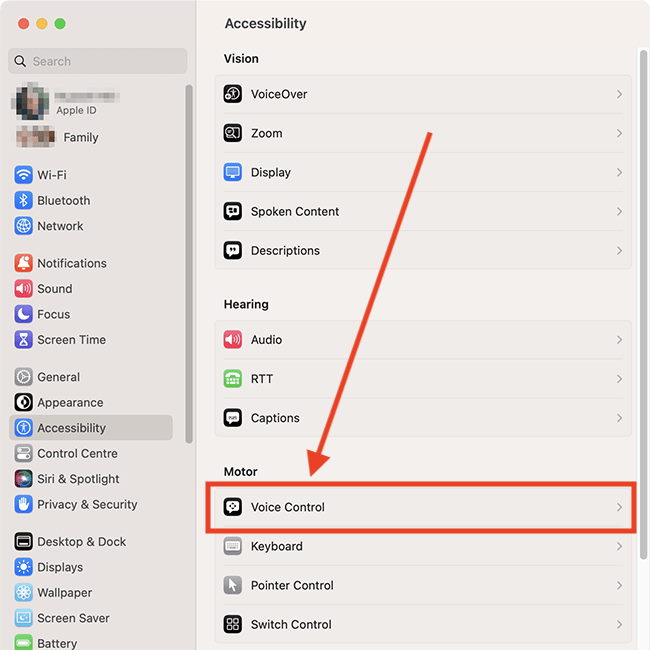Expand VoiceOver row chevron
This screenshot has height=650, width=650.
click(619, 94)
